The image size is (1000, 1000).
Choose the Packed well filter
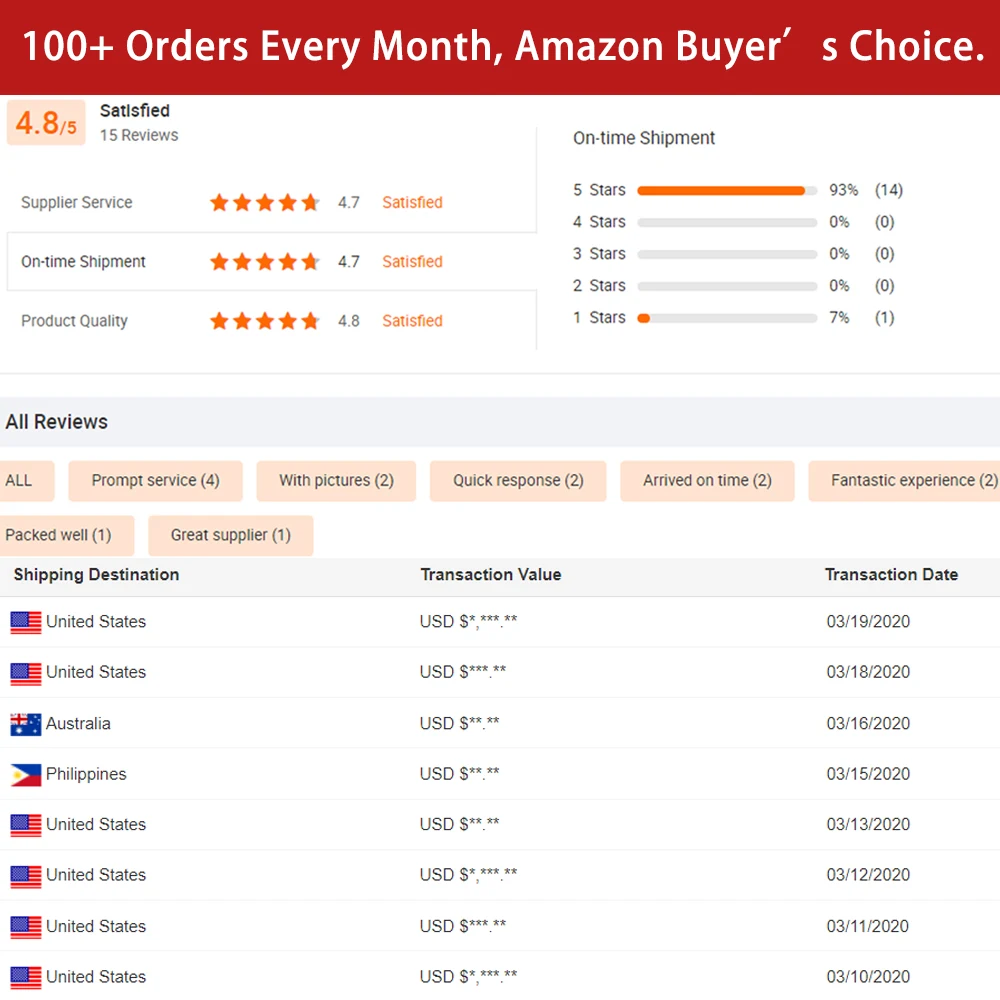[x=60, y=536]
